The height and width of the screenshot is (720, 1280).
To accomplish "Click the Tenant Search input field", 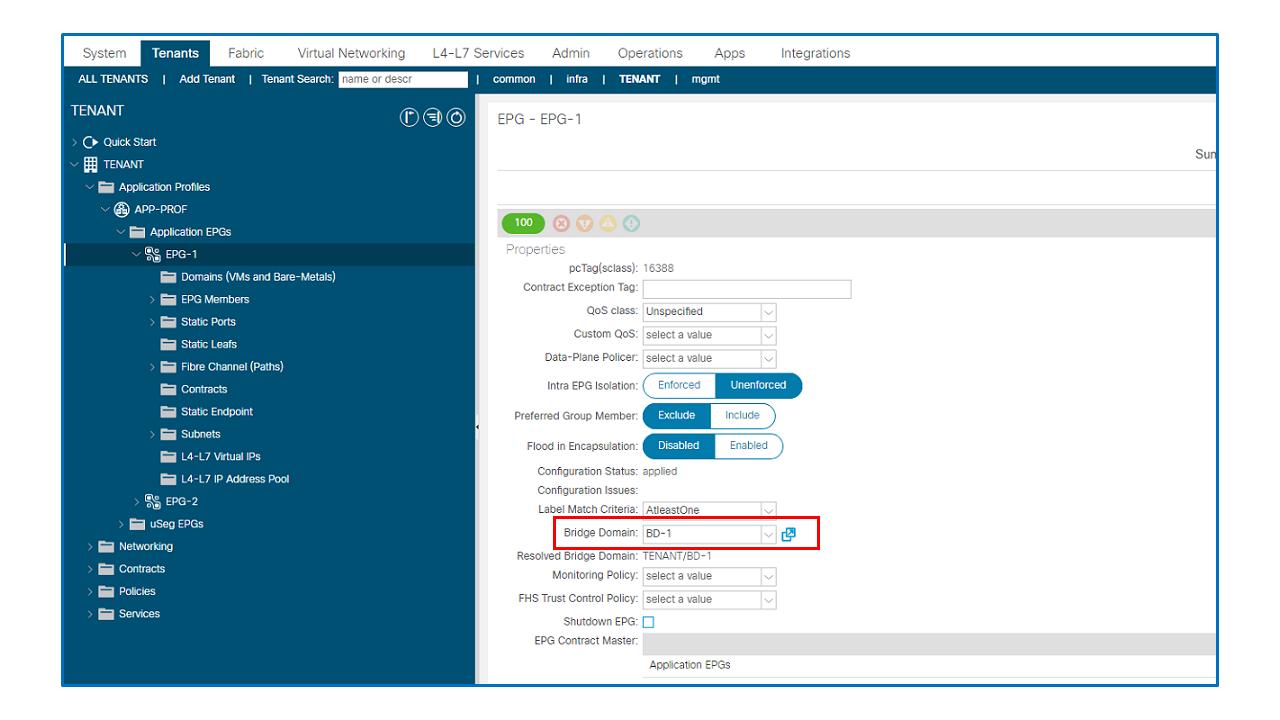I will pyautogui.click(x=403, y=79).
